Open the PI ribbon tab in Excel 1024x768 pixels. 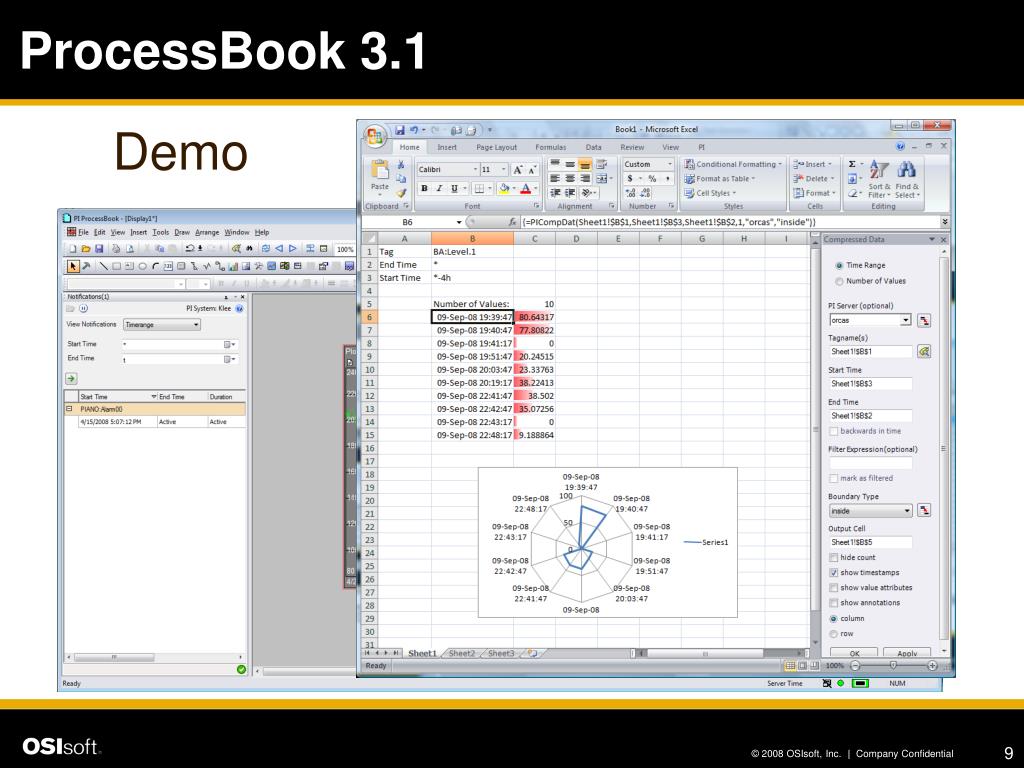701,148
